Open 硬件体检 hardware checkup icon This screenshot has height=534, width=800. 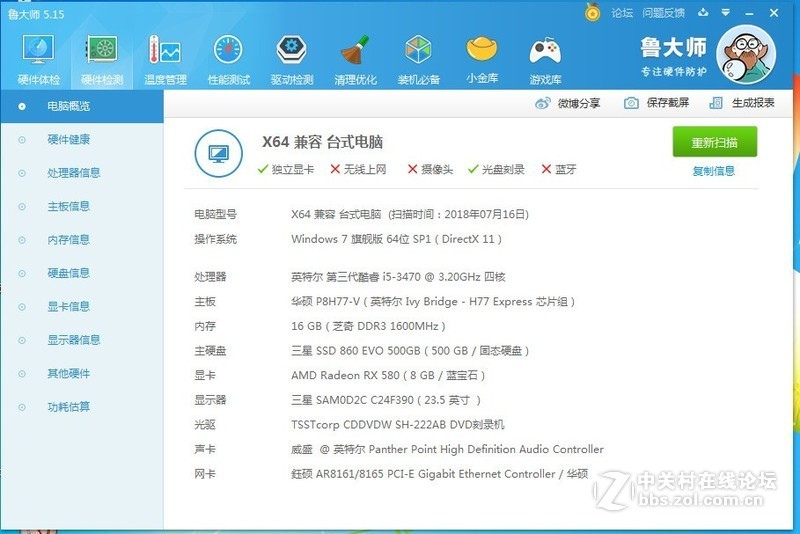pos(39,59)
